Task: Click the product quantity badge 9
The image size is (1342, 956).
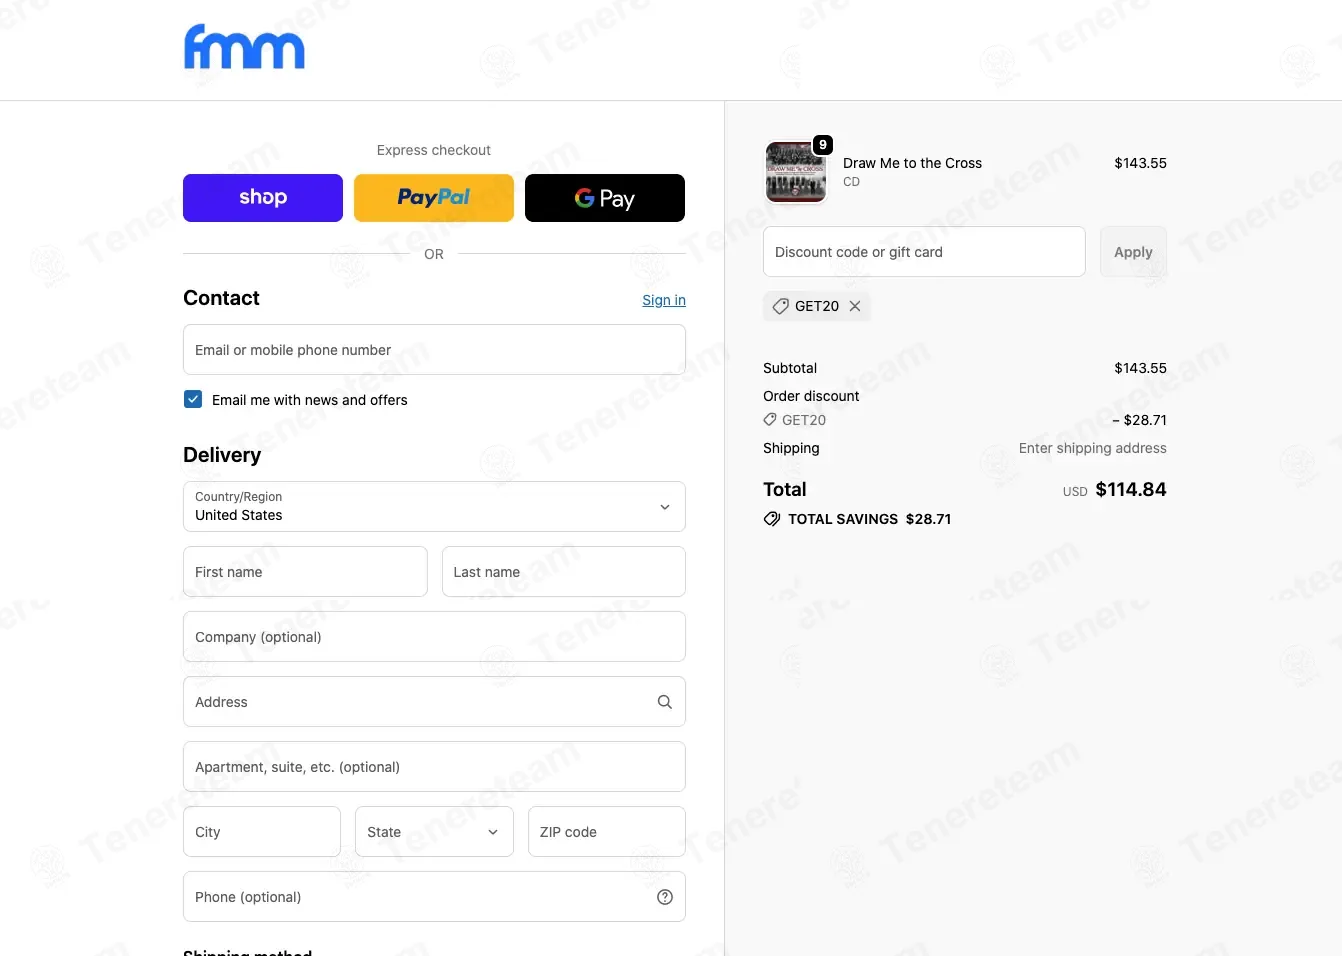Action: pos(823,145)
